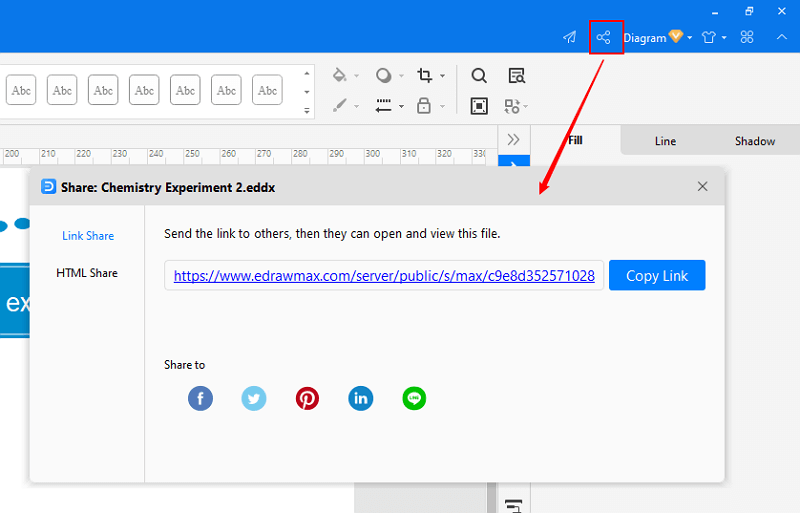Share to LinkedIn
800x513 pixels.
361,398
